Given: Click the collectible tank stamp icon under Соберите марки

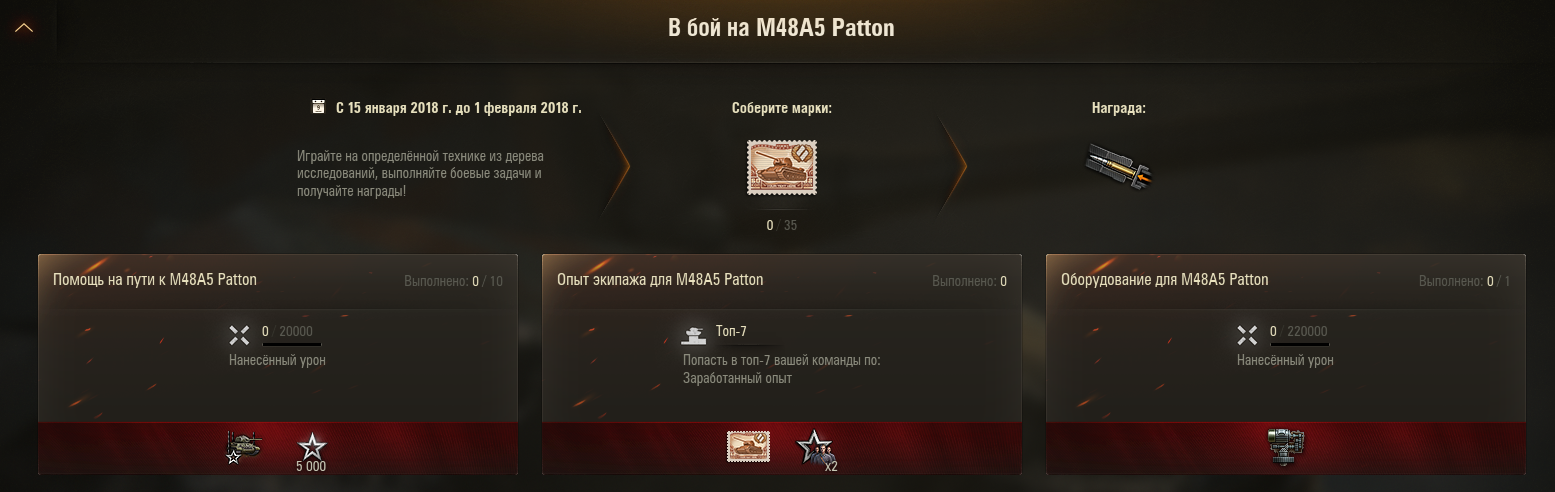Looking at the screenshot, I should pos(781,167).
